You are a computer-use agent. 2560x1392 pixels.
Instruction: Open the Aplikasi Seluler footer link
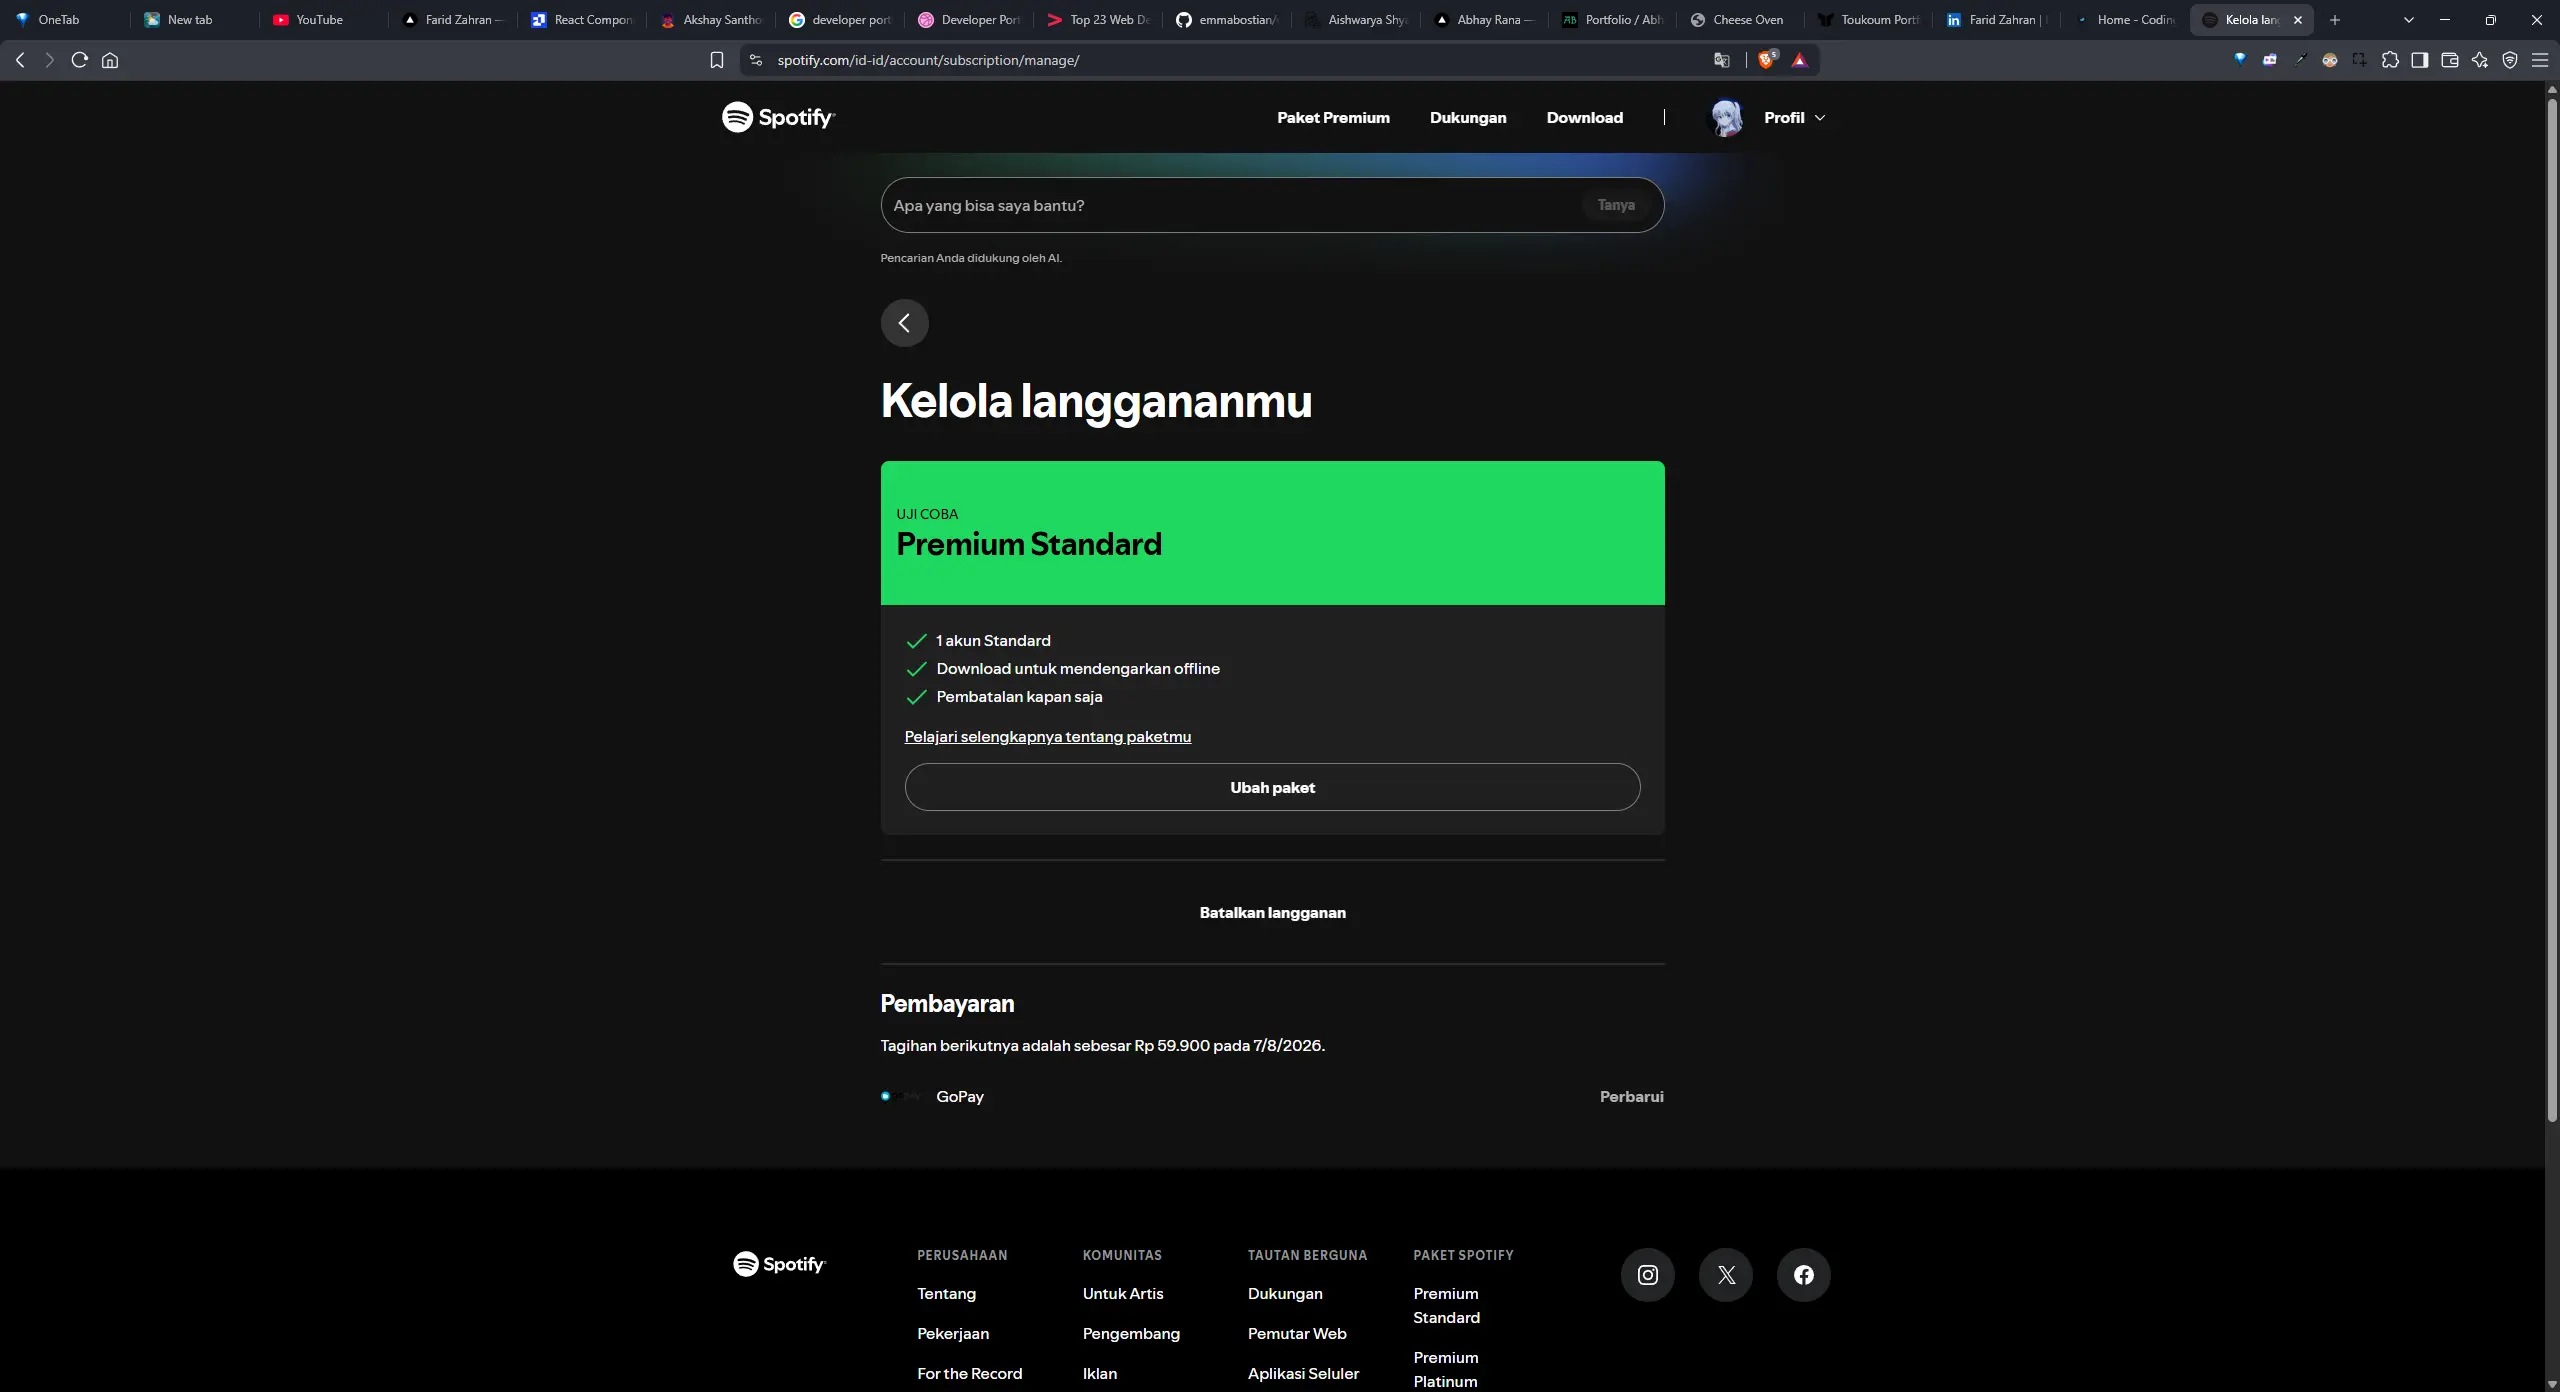pyautogui.click(x=1303, y=1374)
